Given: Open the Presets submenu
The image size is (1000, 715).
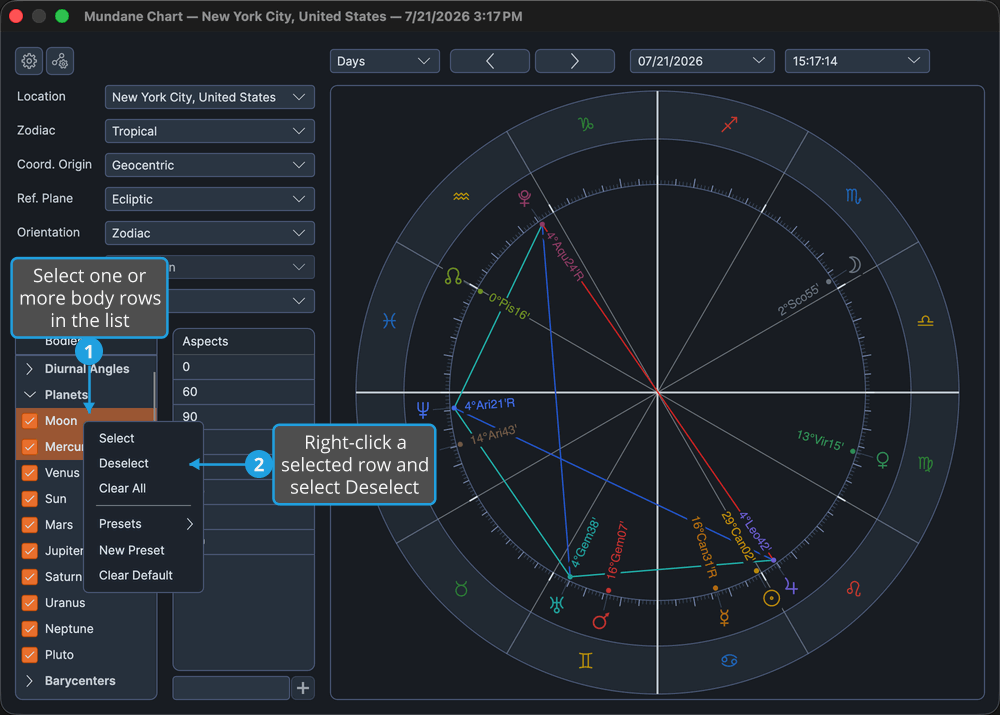Looking at the screenshot, I should pos(143,524).
